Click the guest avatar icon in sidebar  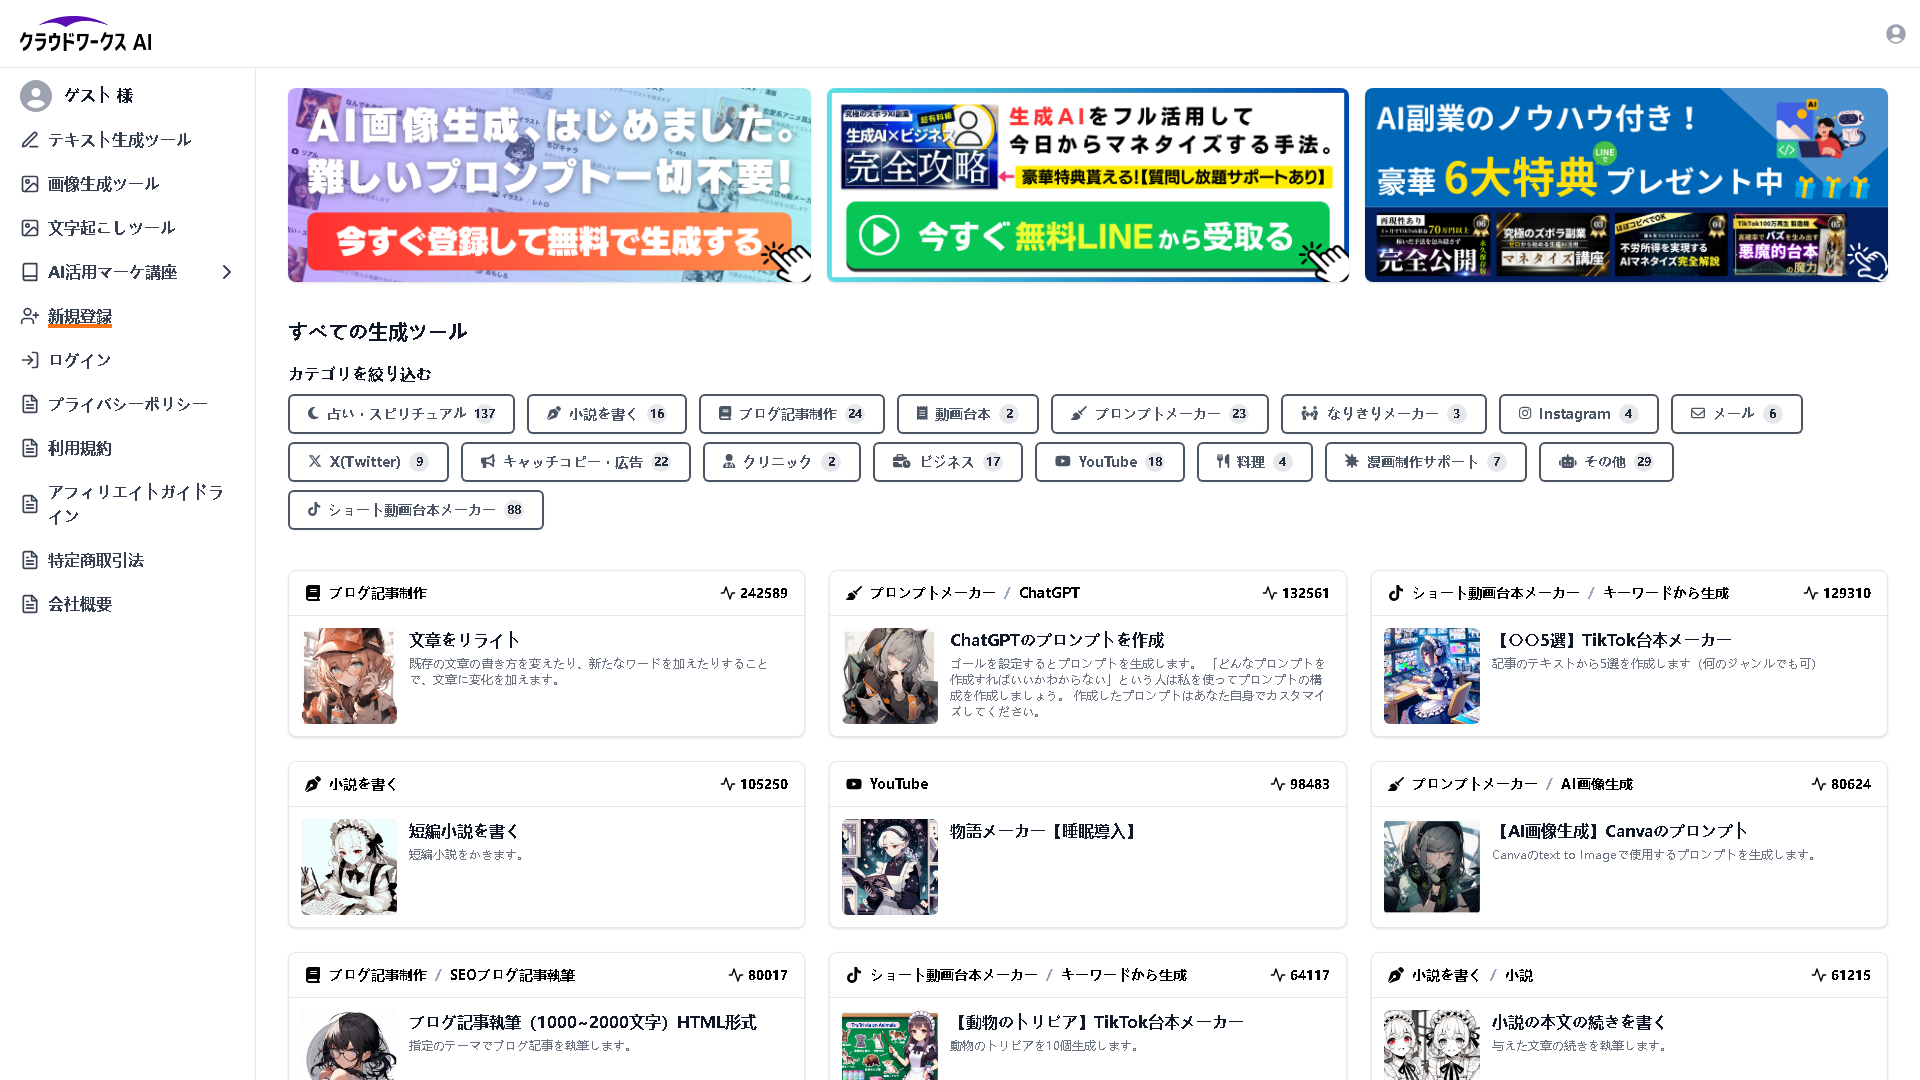pyautogui.click(x=36, y=96)
